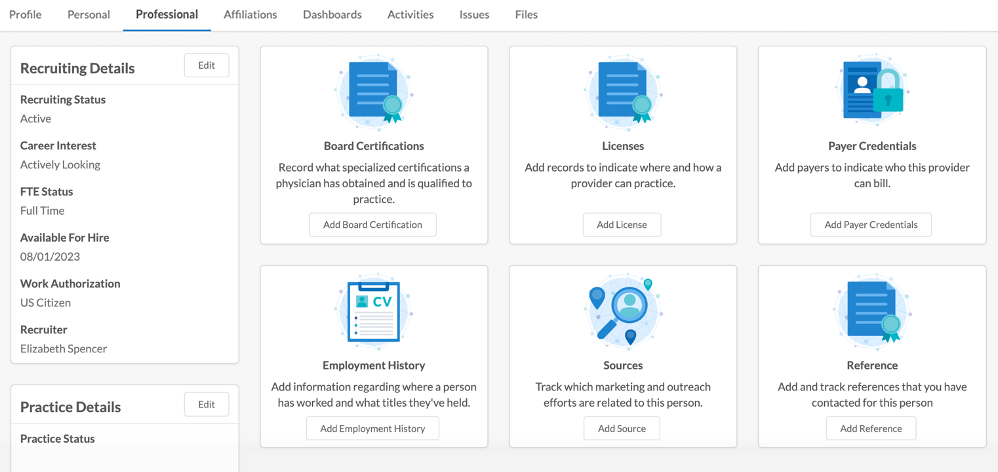The image size is (998, 472).
Task: Click Add Employment History button
Action: point(372,428)
